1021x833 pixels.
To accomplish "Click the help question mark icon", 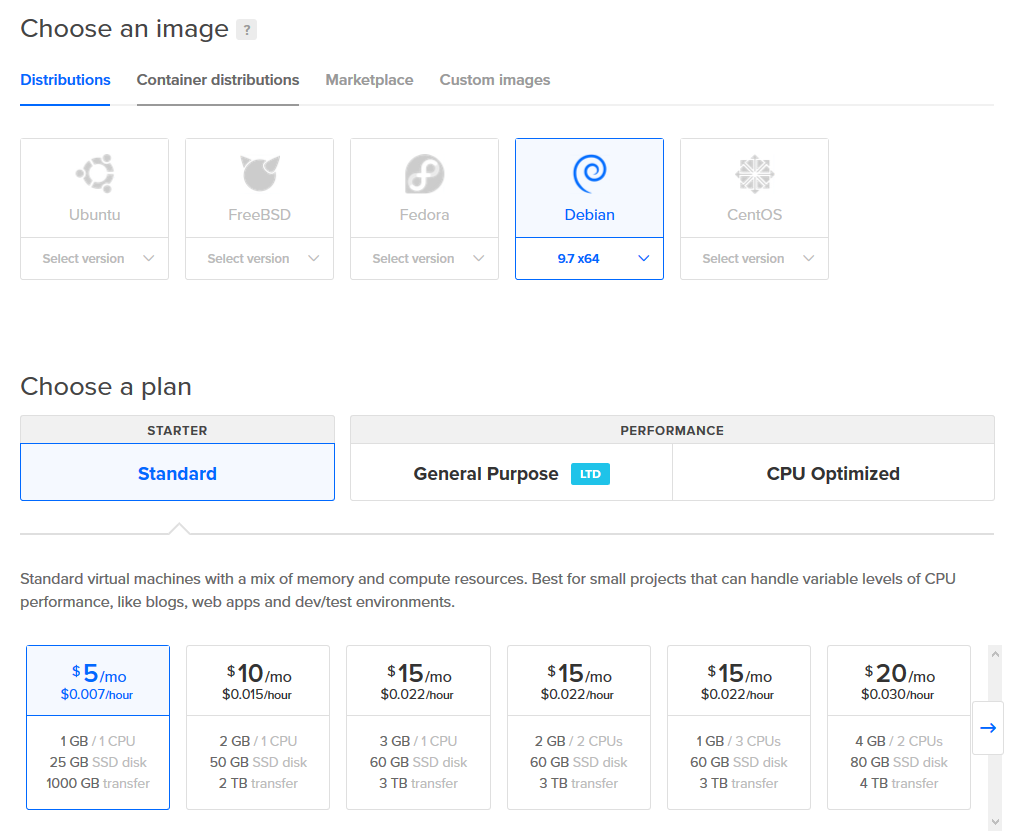I will click(247, 30).
